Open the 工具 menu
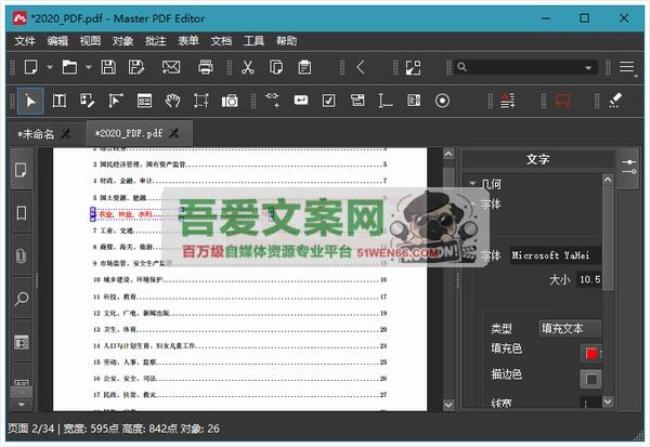The width and height of the screenshot is (650, 447). coord(254,41)
